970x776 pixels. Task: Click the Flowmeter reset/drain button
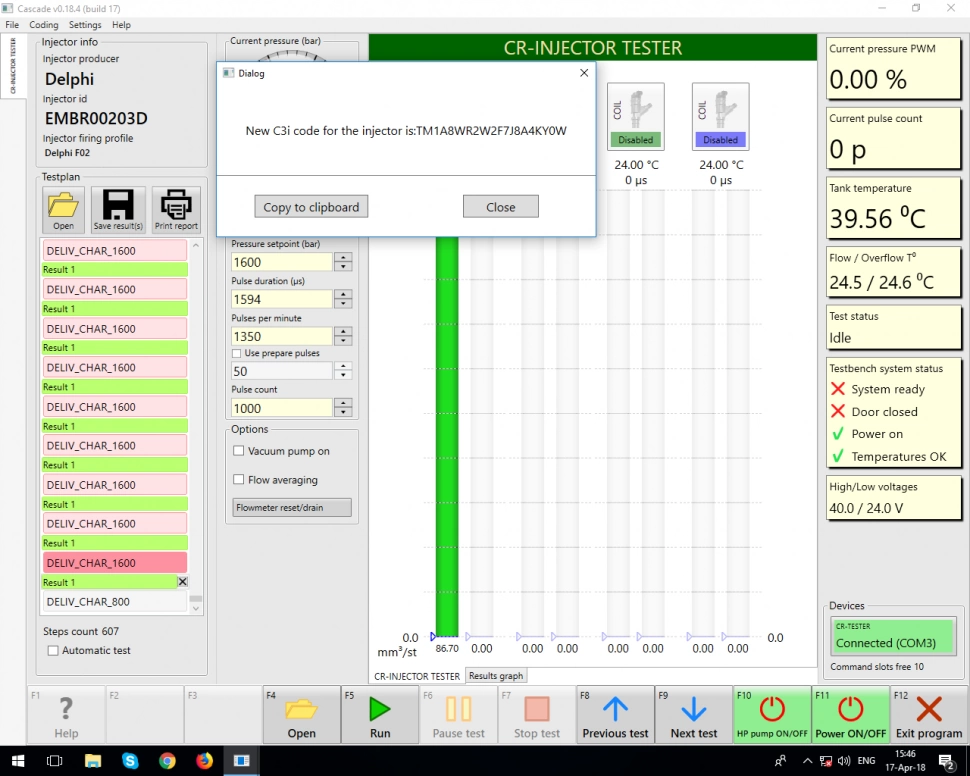[292, 507]
